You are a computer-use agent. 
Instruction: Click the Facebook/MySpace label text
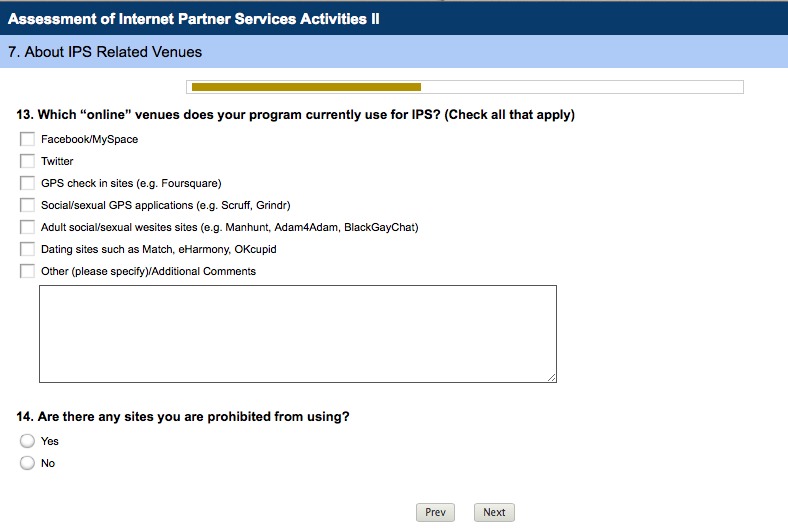tap(89, 139)
